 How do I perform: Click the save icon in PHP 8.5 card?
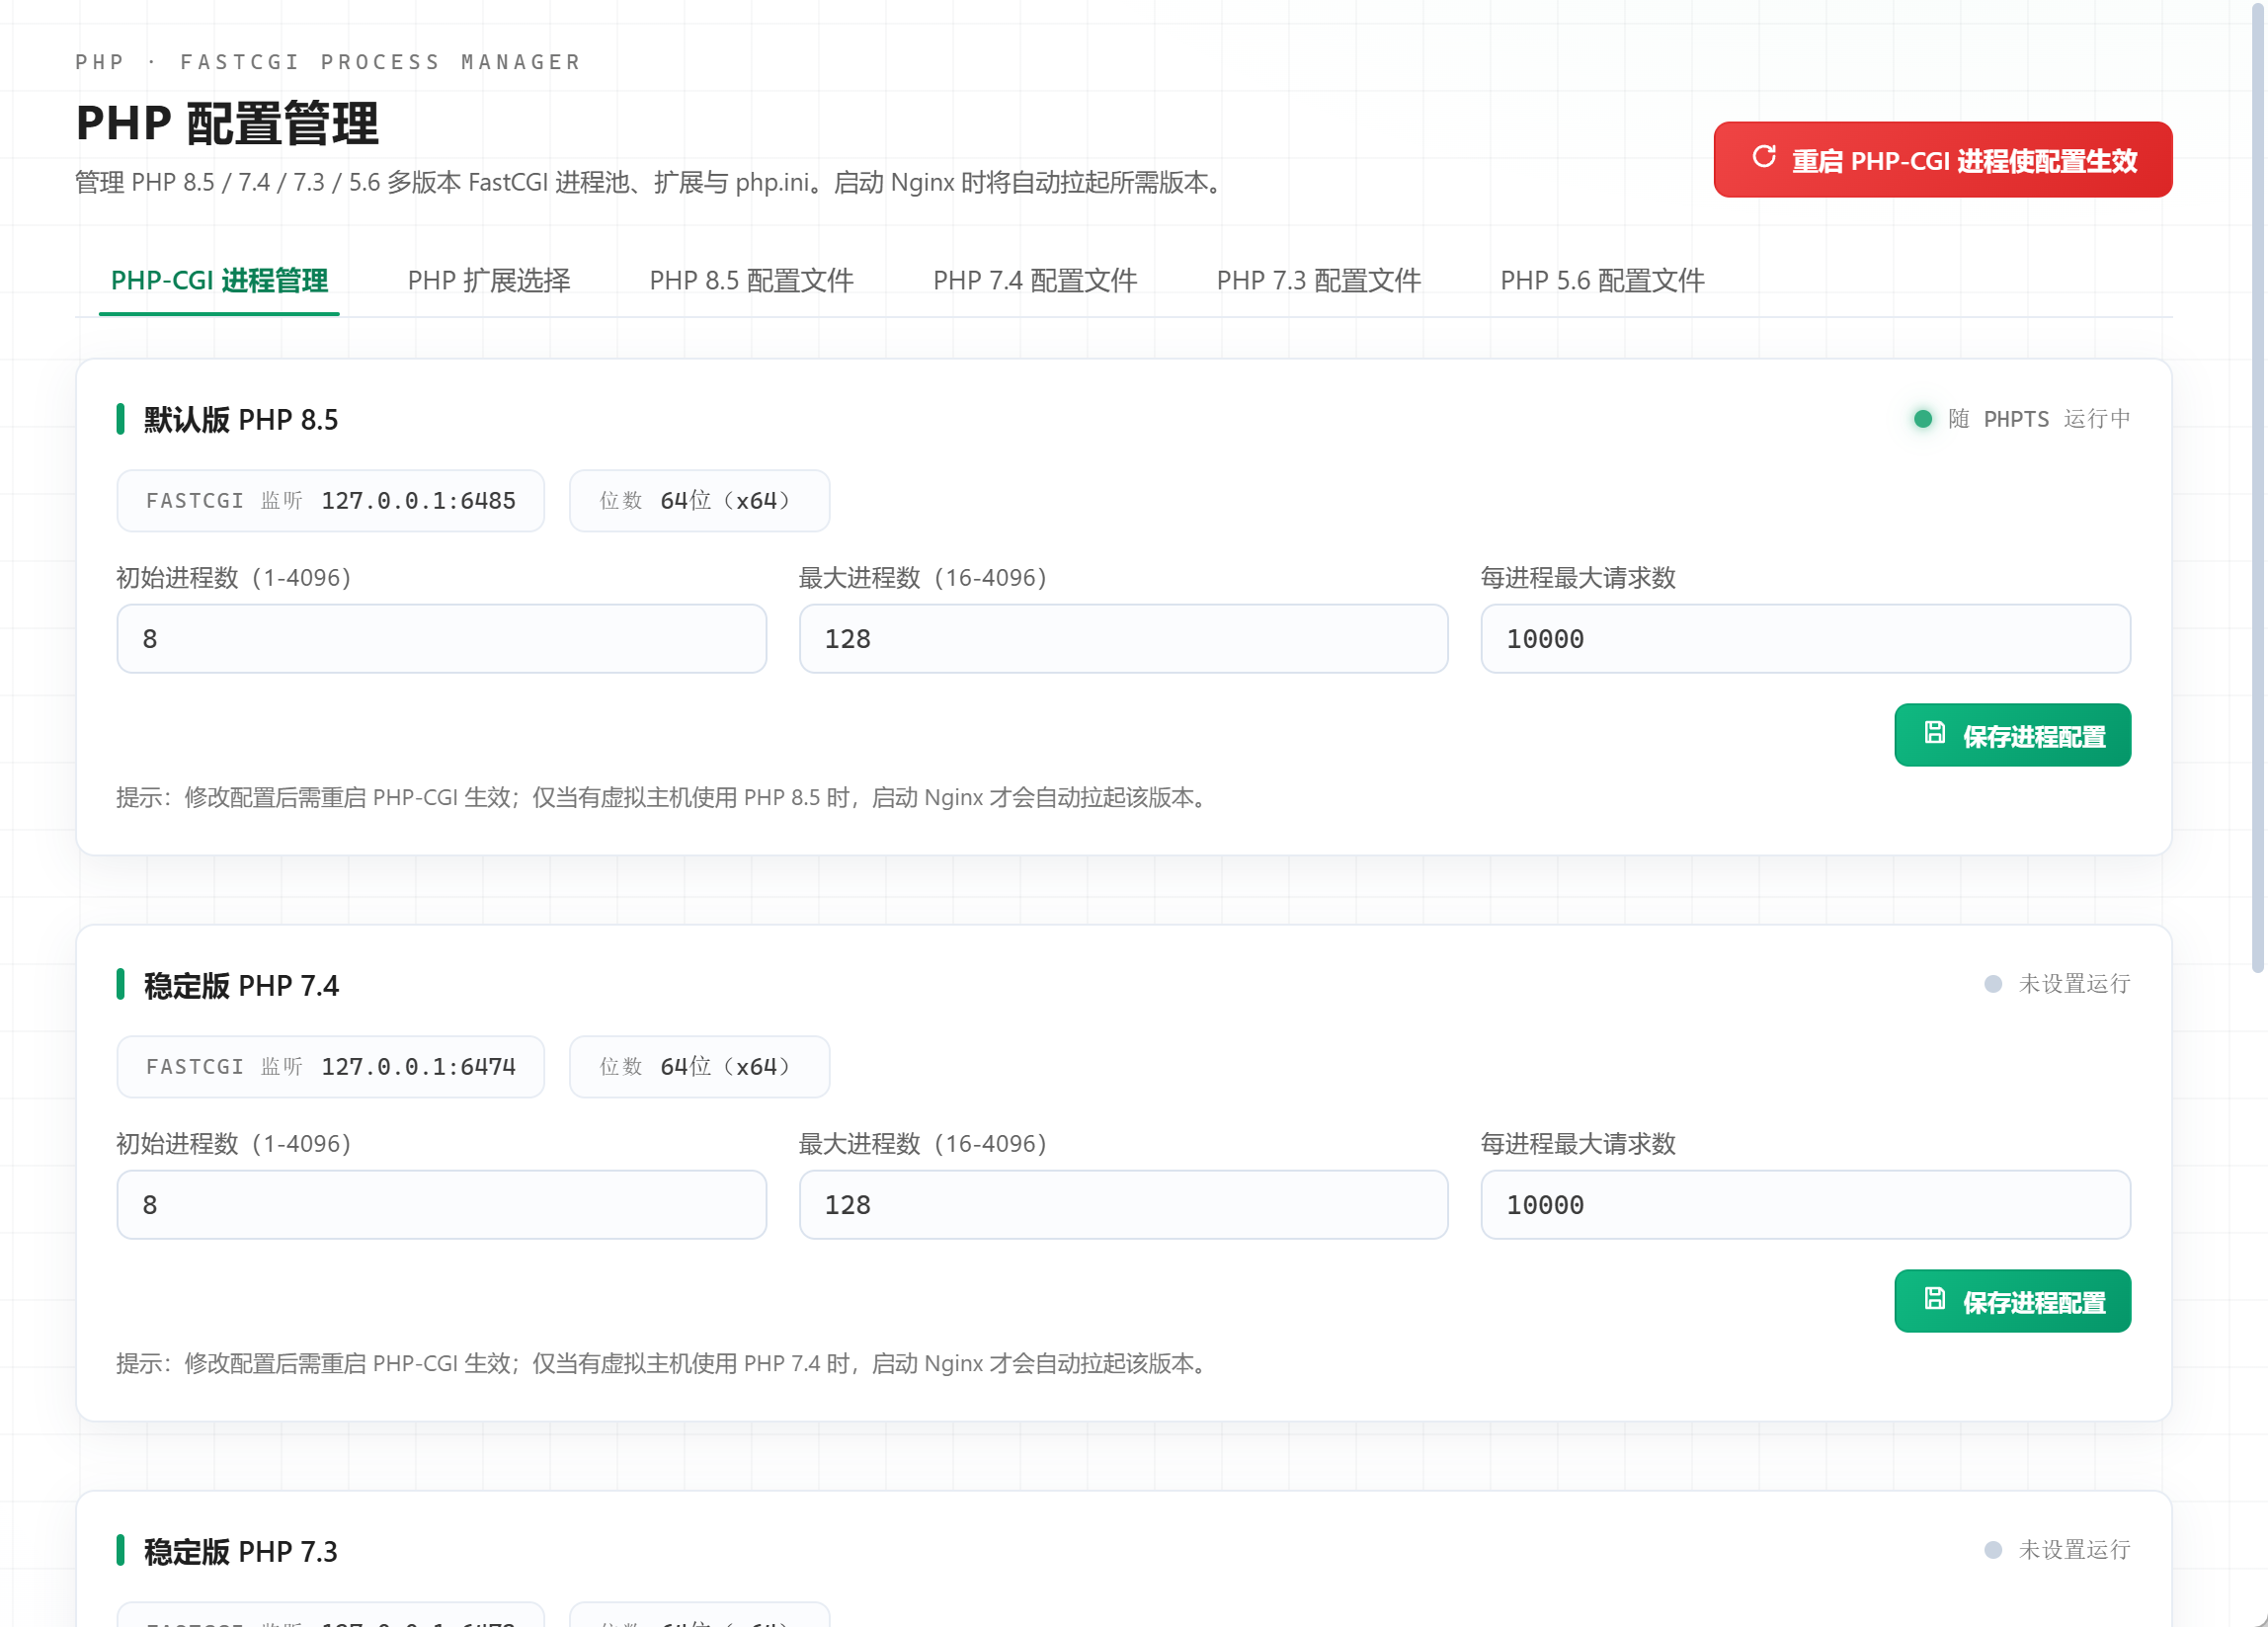click(x=1935, y=733)
